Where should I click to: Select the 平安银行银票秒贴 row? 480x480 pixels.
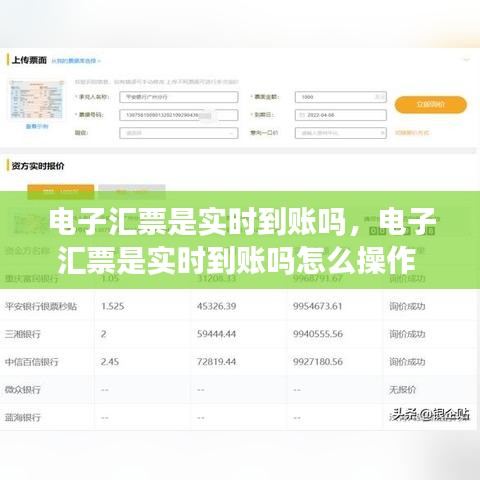(238, 306)
